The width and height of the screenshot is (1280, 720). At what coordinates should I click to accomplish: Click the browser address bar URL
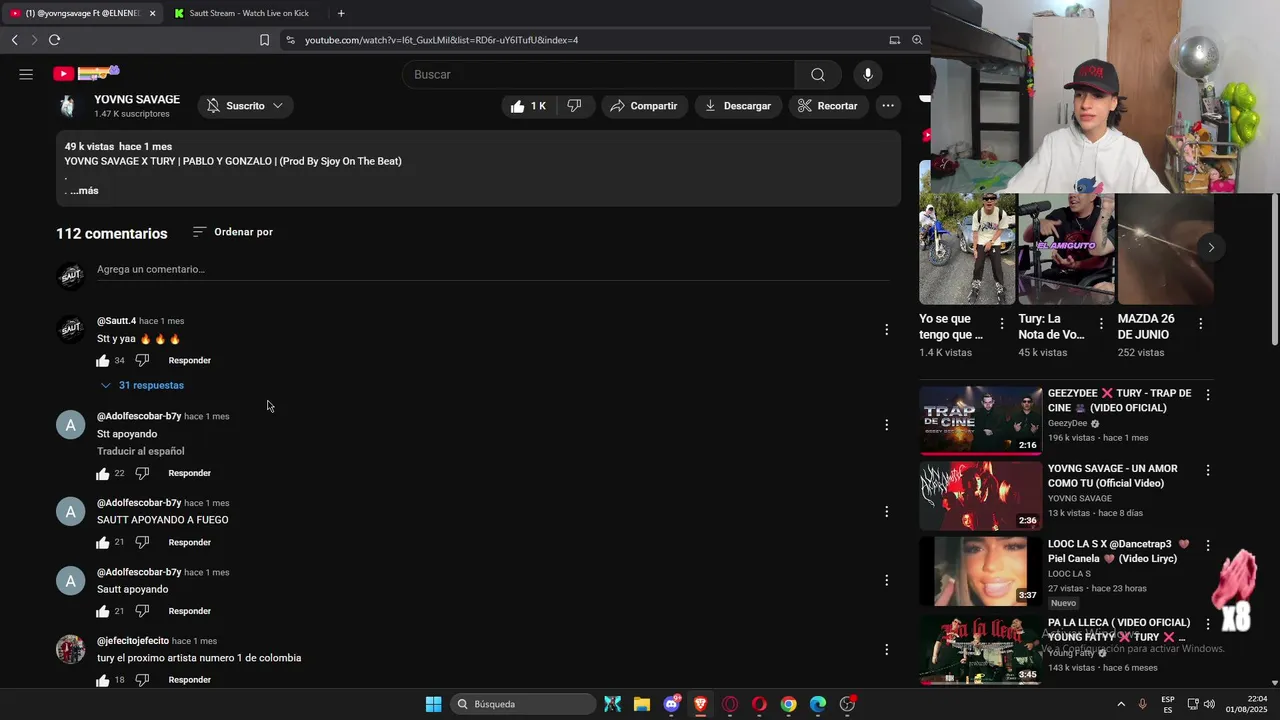tap(441, 40)
